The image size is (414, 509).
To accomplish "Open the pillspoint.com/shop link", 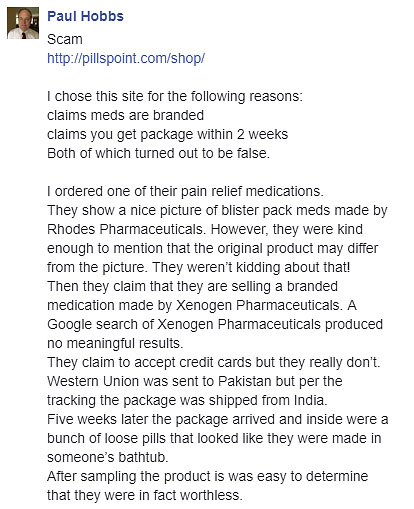I will (x=126, y=58).
